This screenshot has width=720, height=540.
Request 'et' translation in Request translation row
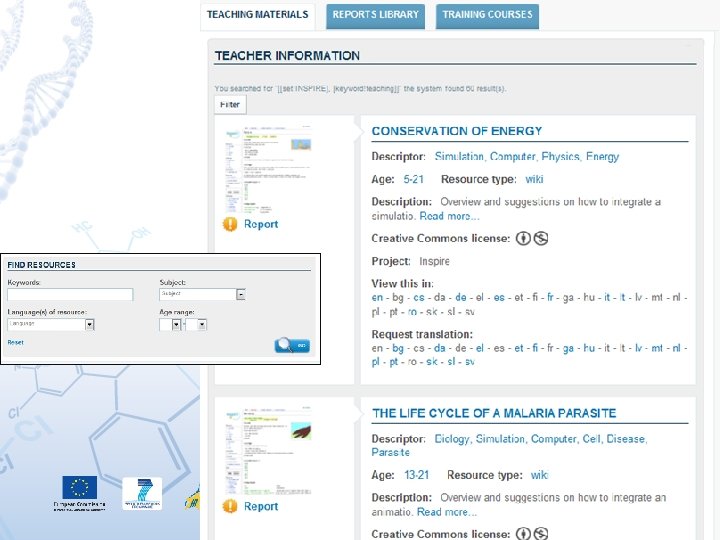pos(519,348)
